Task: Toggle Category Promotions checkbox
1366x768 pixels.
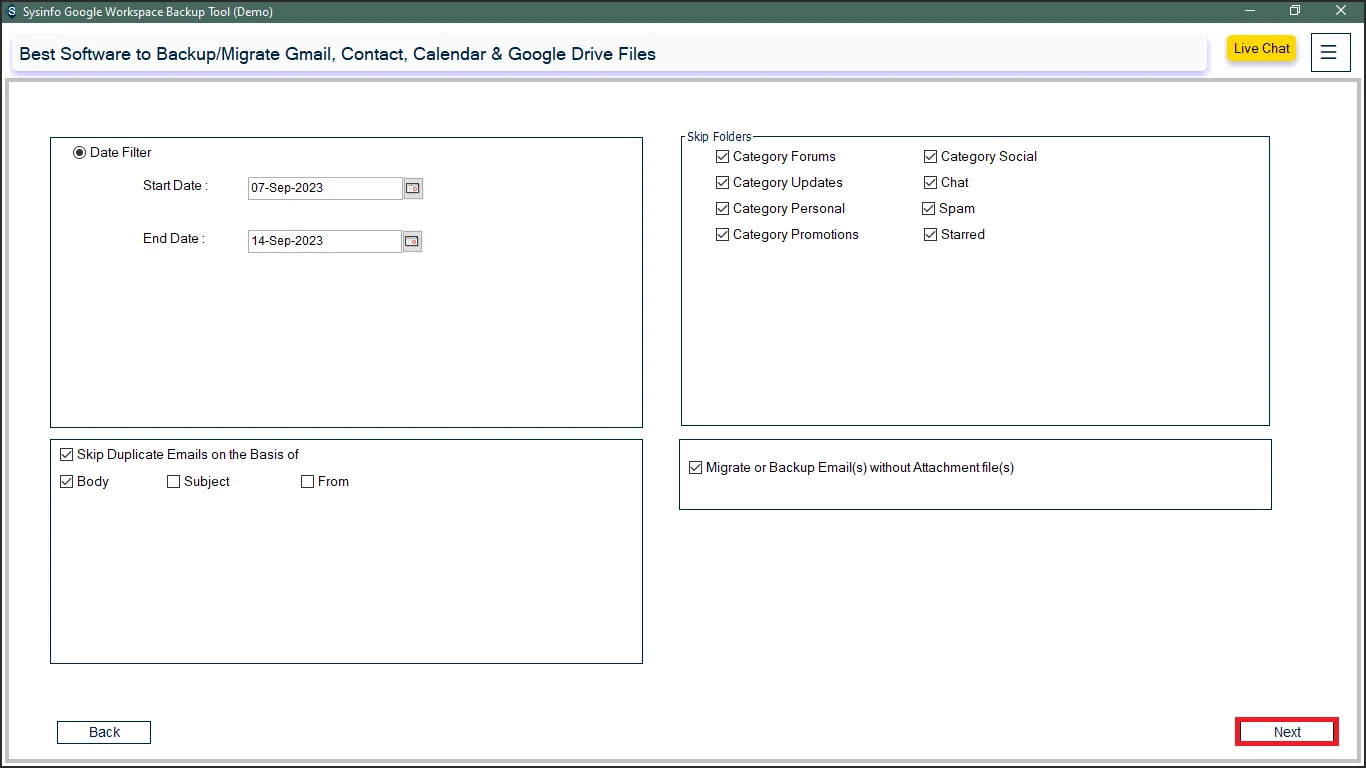Action: point(723,235)
